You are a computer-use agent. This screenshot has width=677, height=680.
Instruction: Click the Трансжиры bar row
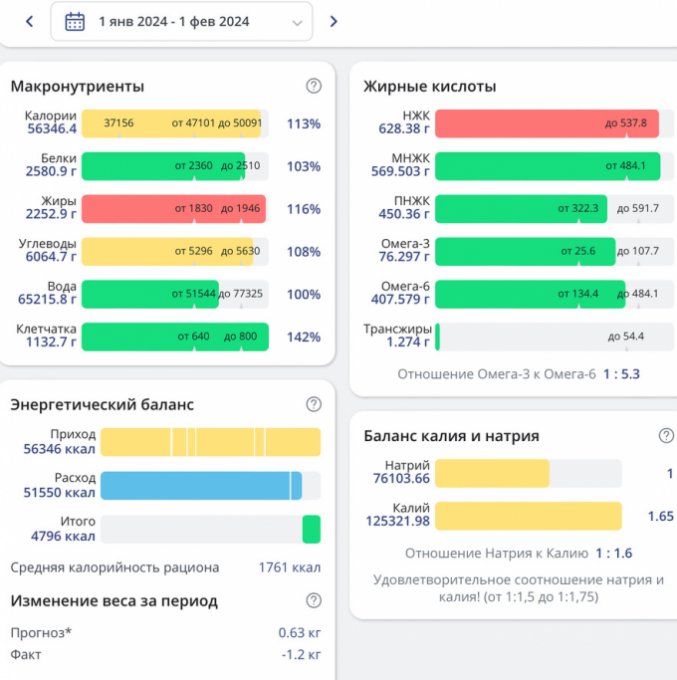547,336
